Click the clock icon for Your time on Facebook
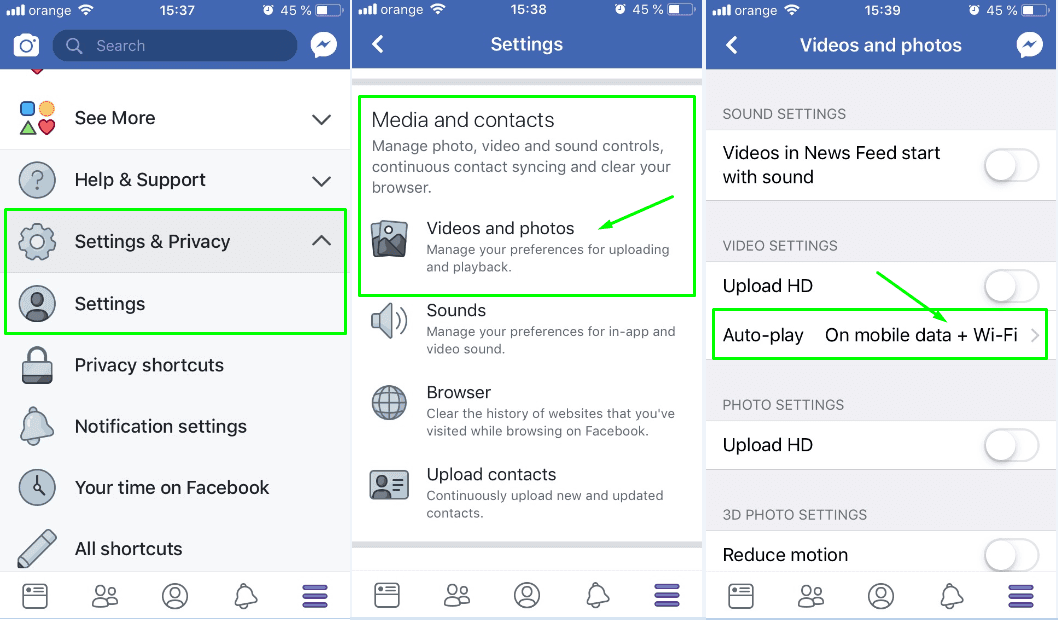Viewport: 1058px width, 622px height. pos(37,488)
